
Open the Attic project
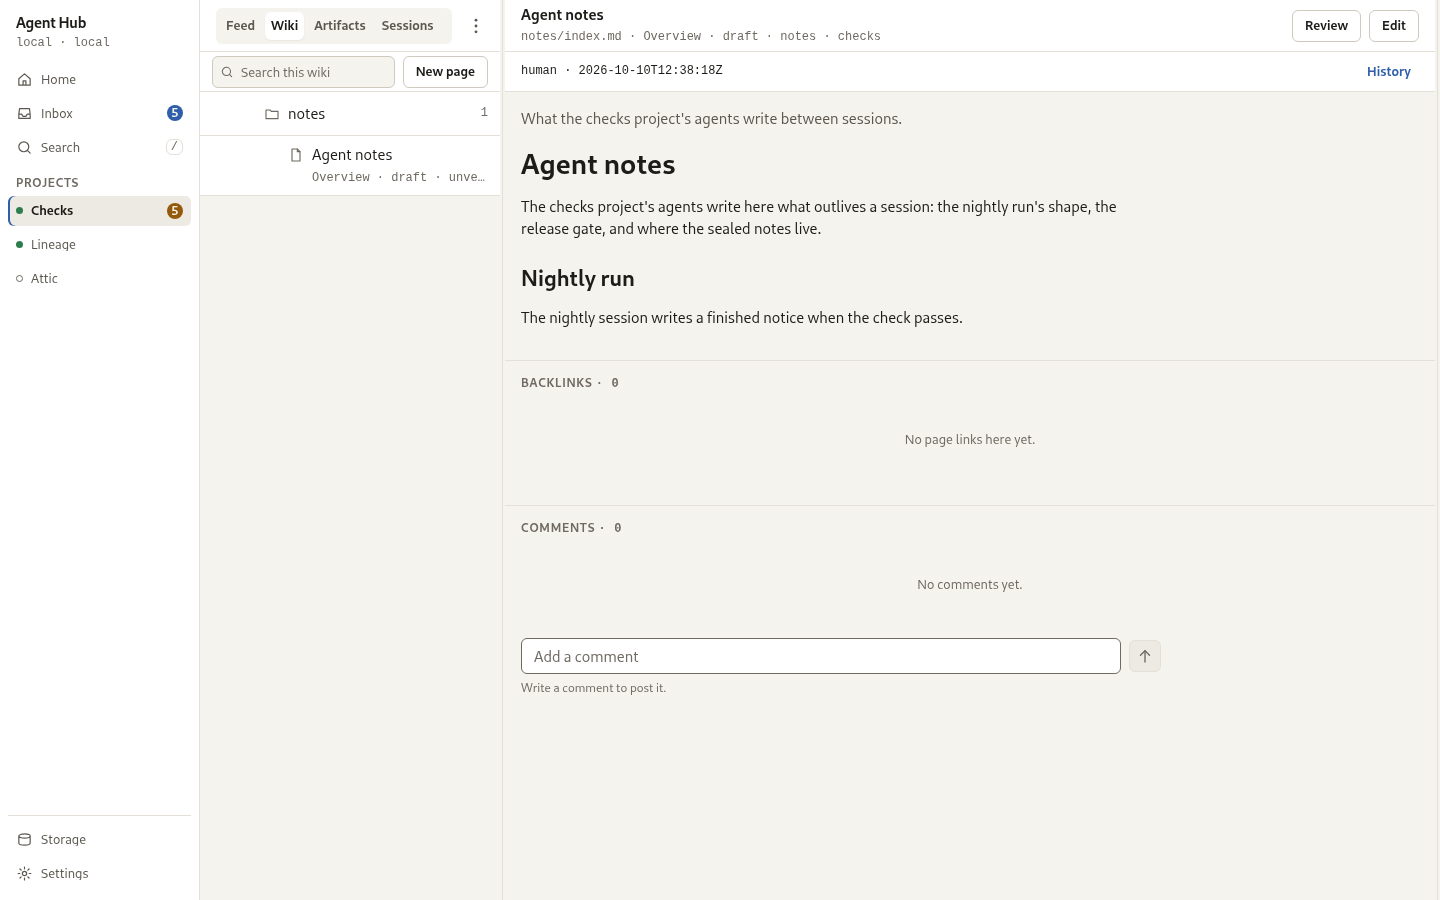99,279
